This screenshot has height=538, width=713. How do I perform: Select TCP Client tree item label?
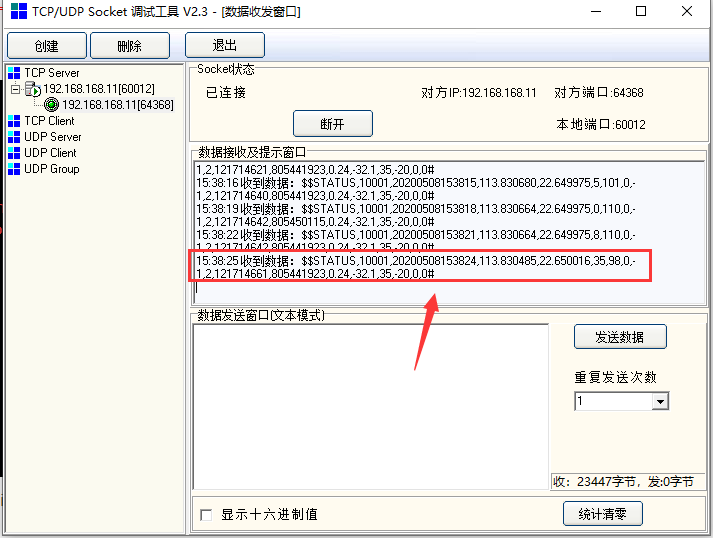(x=50, y=121)
